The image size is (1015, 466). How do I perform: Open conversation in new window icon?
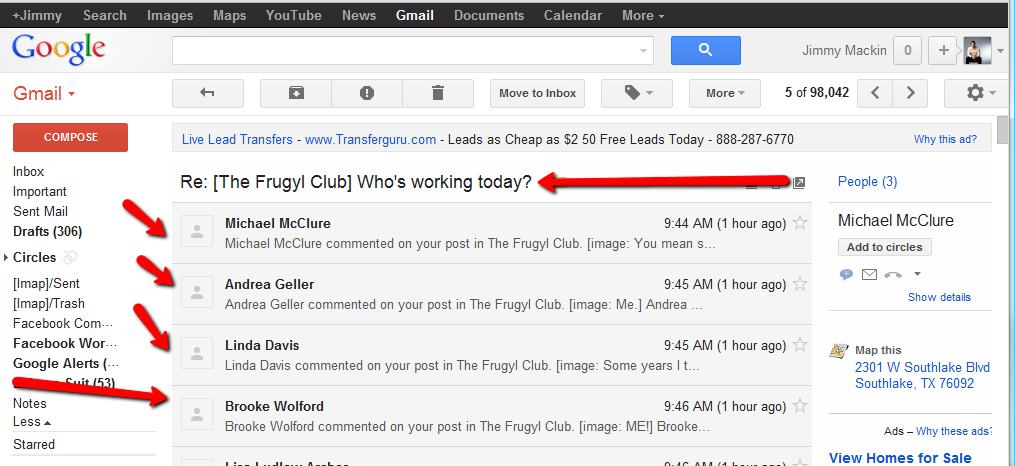798,183
